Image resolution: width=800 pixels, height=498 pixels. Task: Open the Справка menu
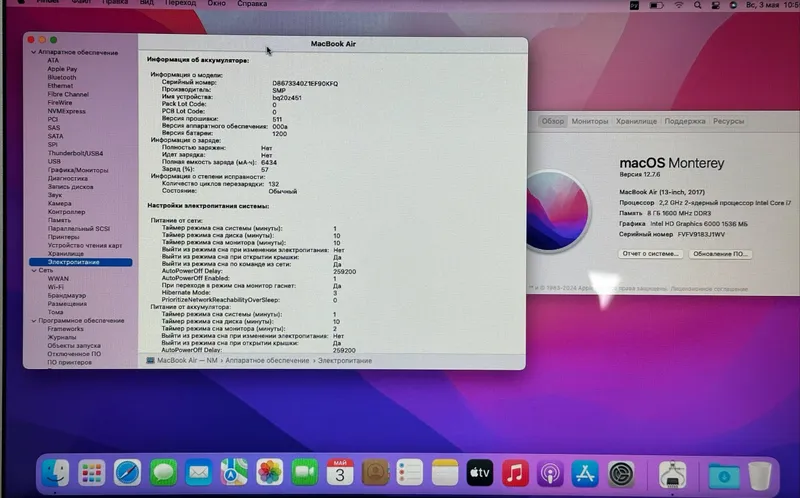252,4
